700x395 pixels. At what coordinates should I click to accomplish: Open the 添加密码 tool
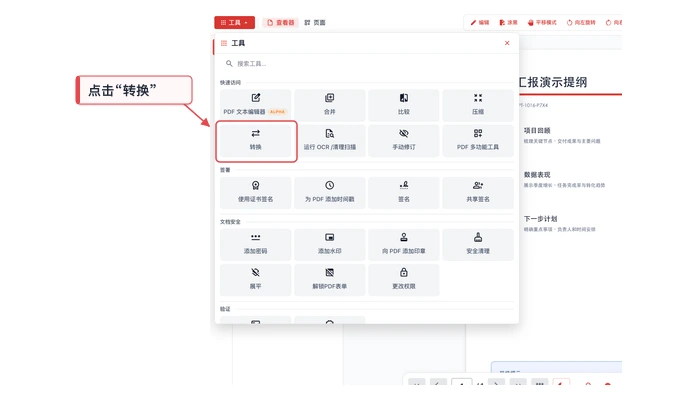coord(255,244)
